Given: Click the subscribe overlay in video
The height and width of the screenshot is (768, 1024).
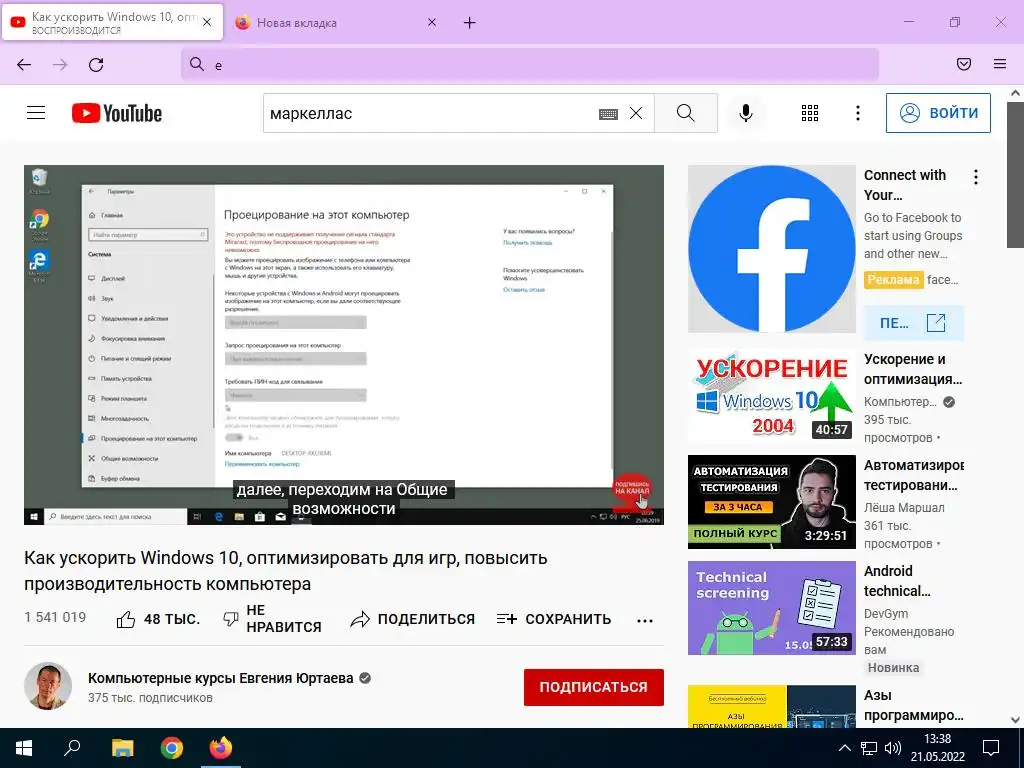Looking at the screenshot, I should (632, 491).
